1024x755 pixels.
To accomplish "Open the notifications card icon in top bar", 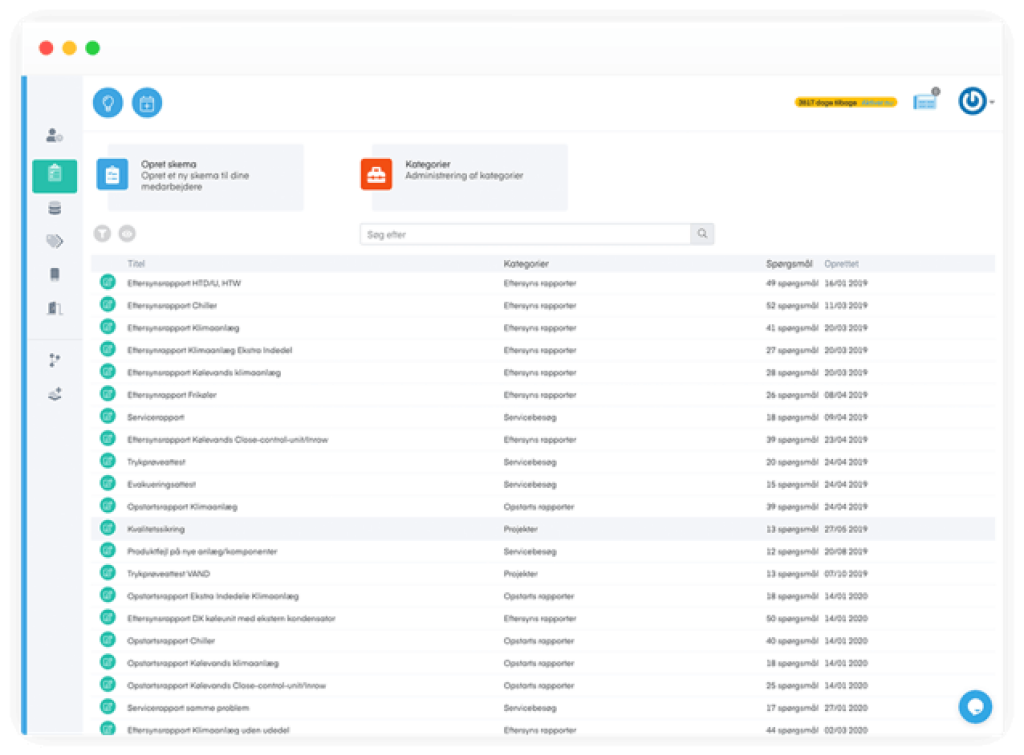I will pyautogui.click(x=925, y=101).
